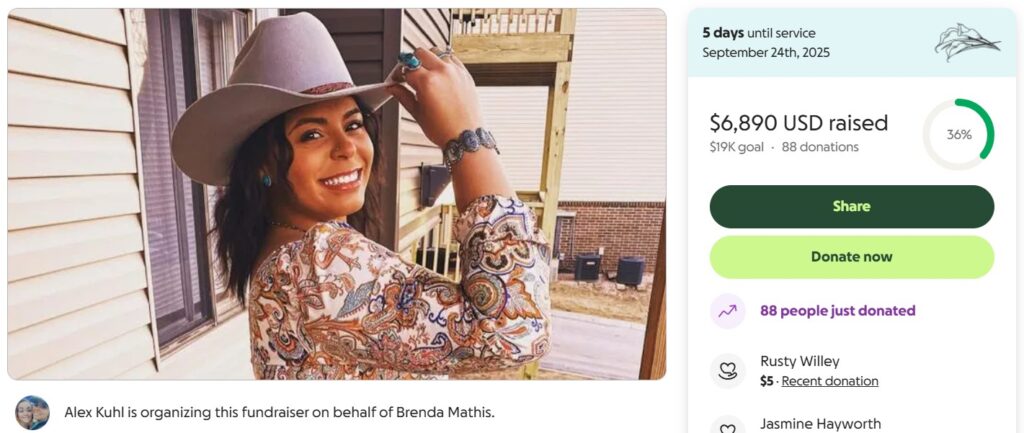
Task: Click the 36% circular progress indicator
Action: pos(958,134)
